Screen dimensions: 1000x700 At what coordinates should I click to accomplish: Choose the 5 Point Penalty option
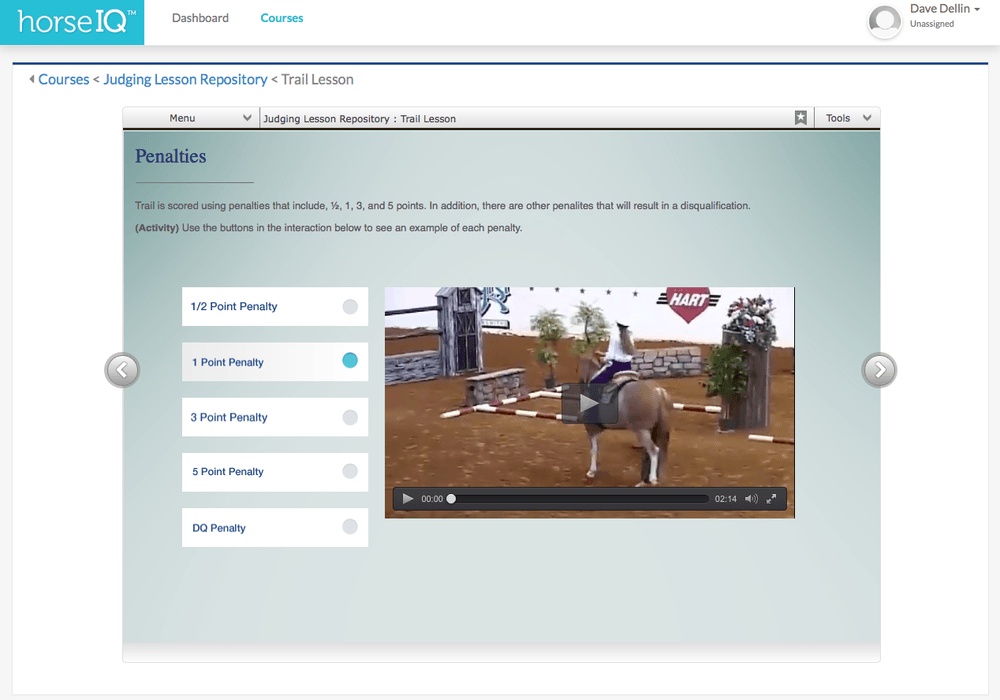(x=275, y=472)
